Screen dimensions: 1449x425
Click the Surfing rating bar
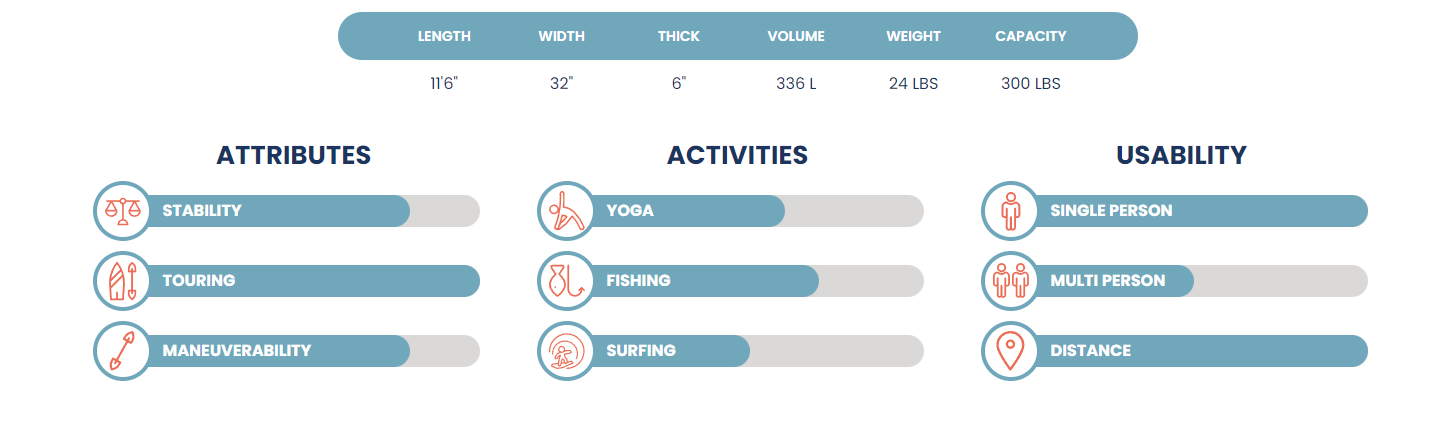[x=754, y=351]
